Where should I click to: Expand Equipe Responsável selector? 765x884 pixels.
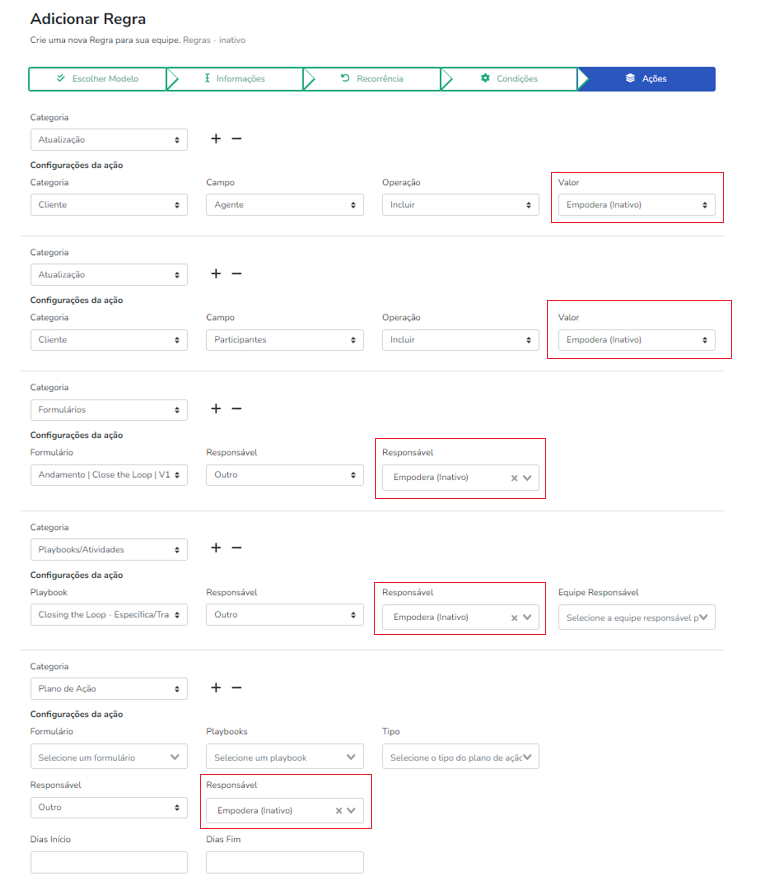coord(637,618)
